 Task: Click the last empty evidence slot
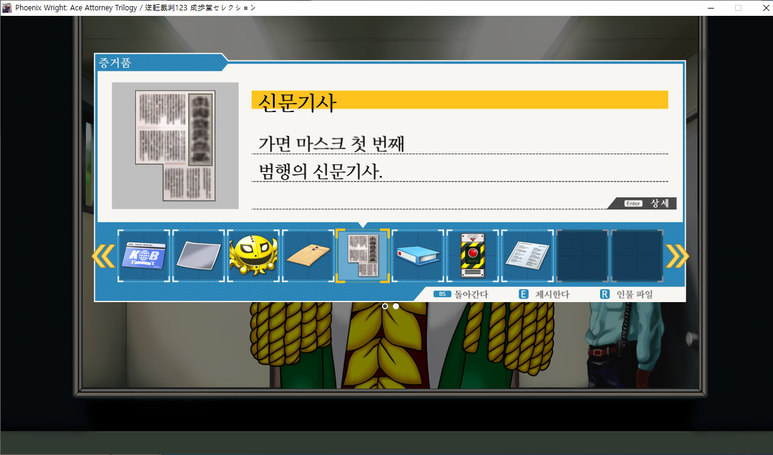637,256
